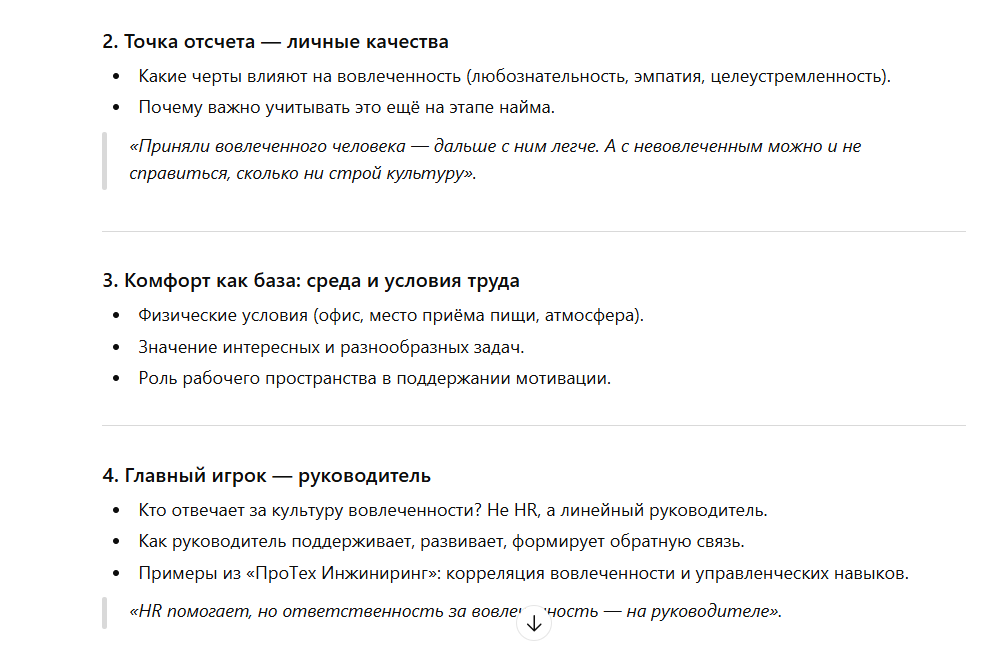
Task: Click the bullet "Как руководитель поддерживает, развивает"
Action: pyautogui.click(x=441, y=541)
